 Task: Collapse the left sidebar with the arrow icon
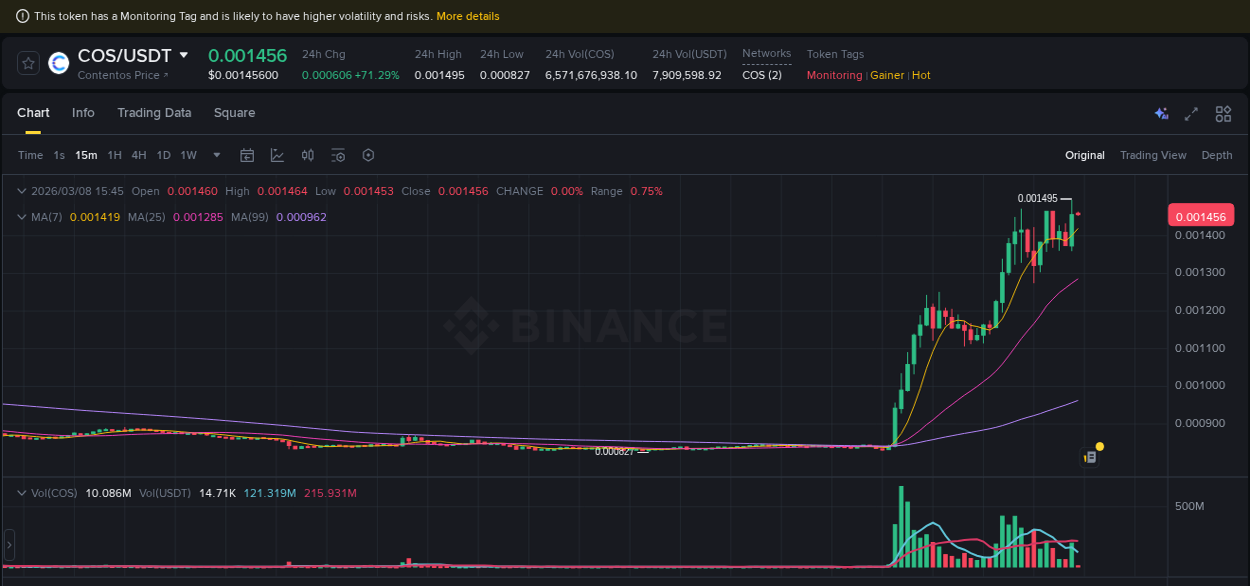[x=8, y=545]
